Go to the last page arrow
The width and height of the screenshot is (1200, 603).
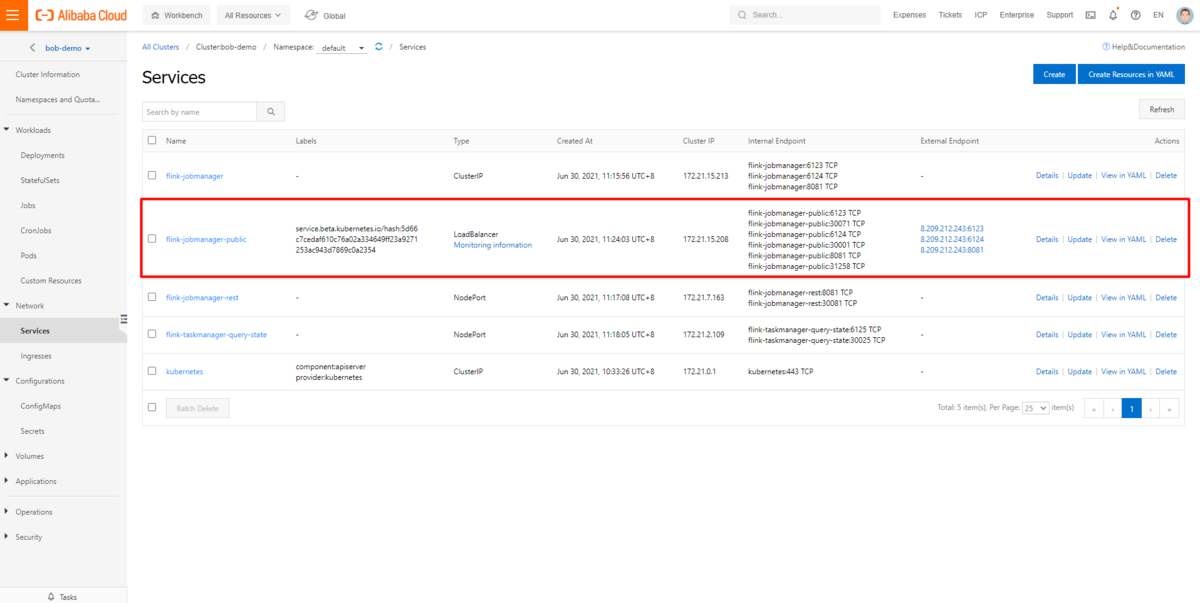pos(1169,408)
